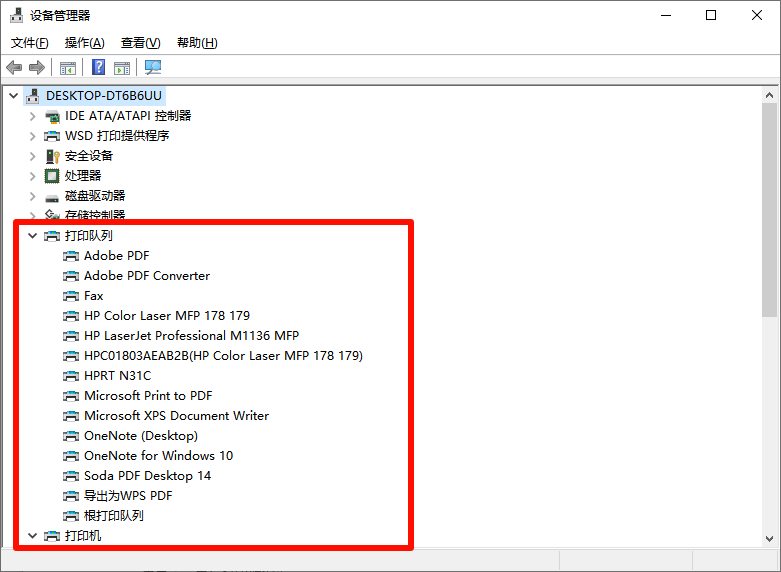This screenshot has height=572, width=781.
Task: Click the 根打印队列 printer icon
Action: (71, 516)
